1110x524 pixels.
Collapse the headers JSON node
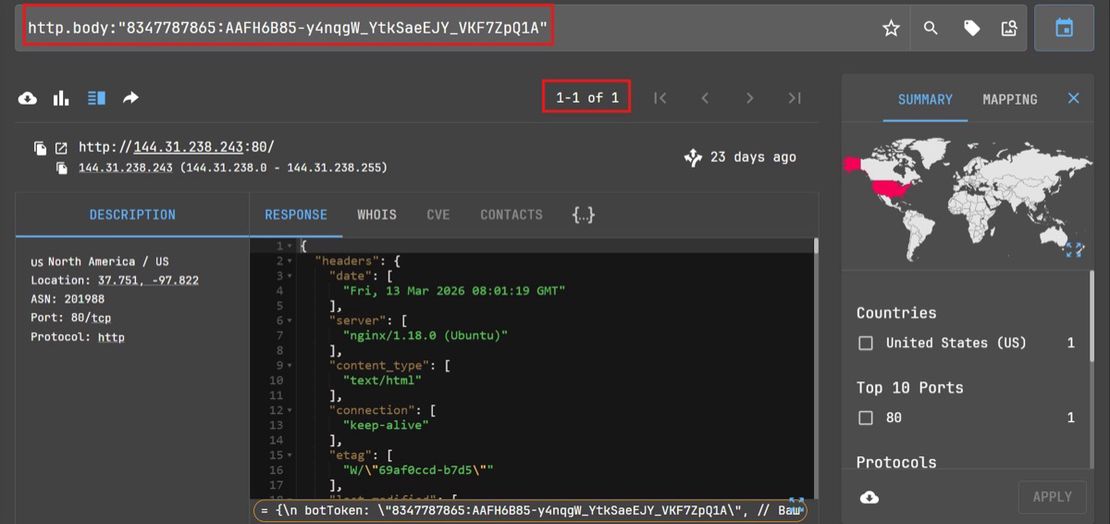(290, 261)
